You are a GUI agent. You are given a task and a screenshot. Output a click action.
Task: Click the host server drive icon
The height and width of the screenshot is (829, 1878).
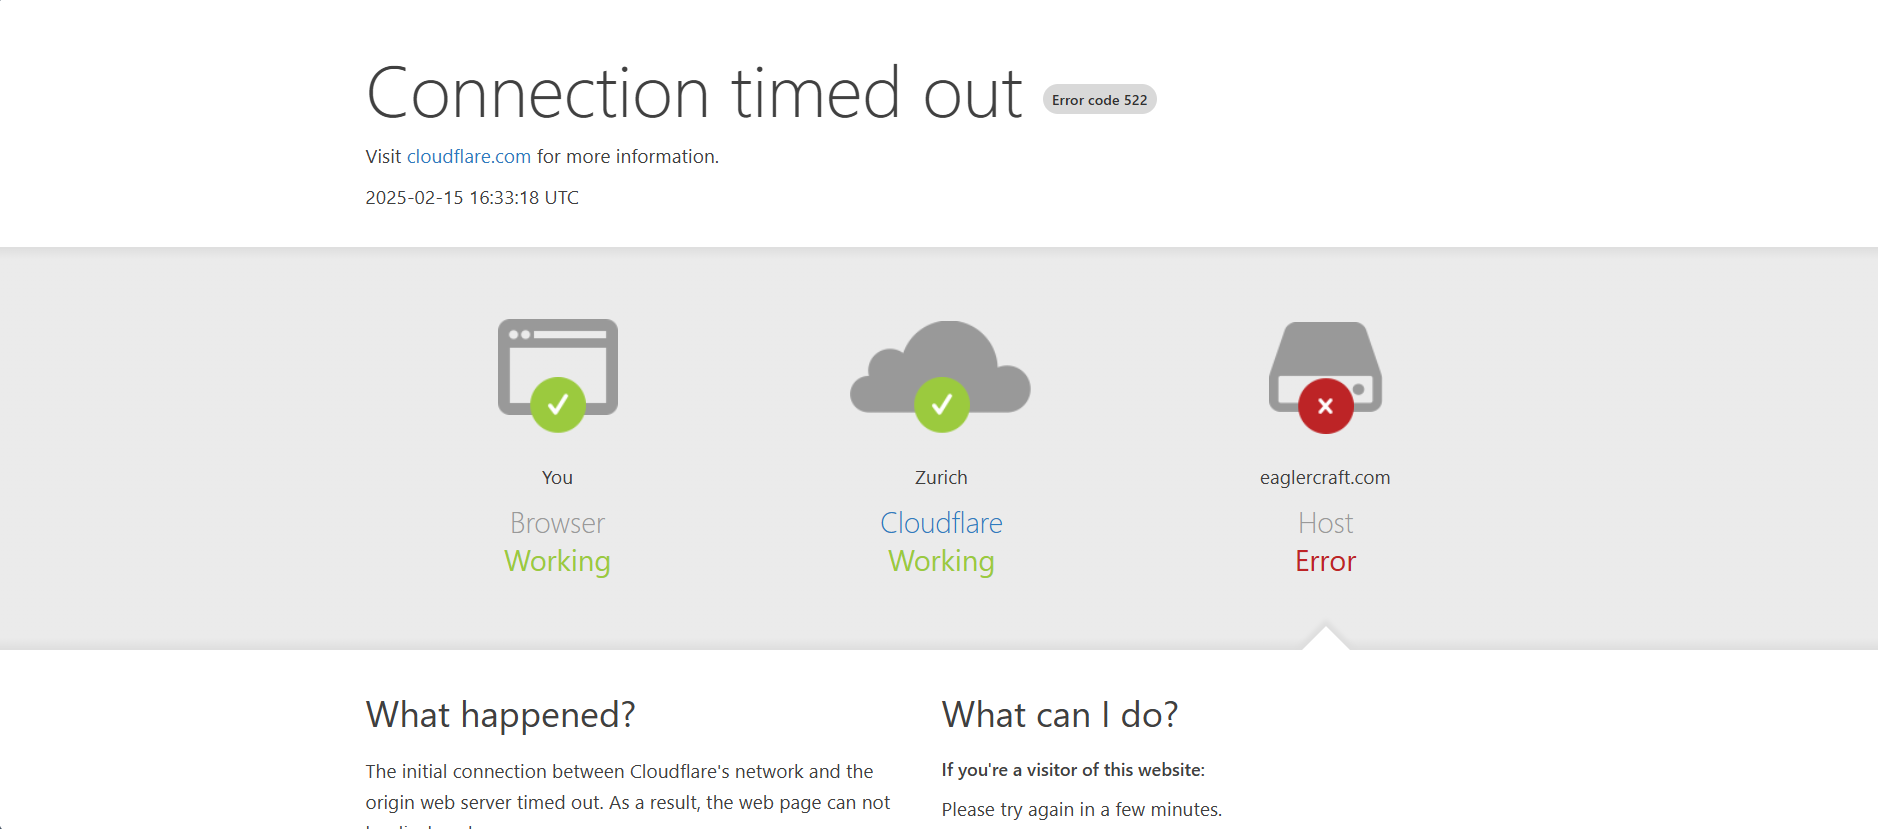click(1325, 366)
